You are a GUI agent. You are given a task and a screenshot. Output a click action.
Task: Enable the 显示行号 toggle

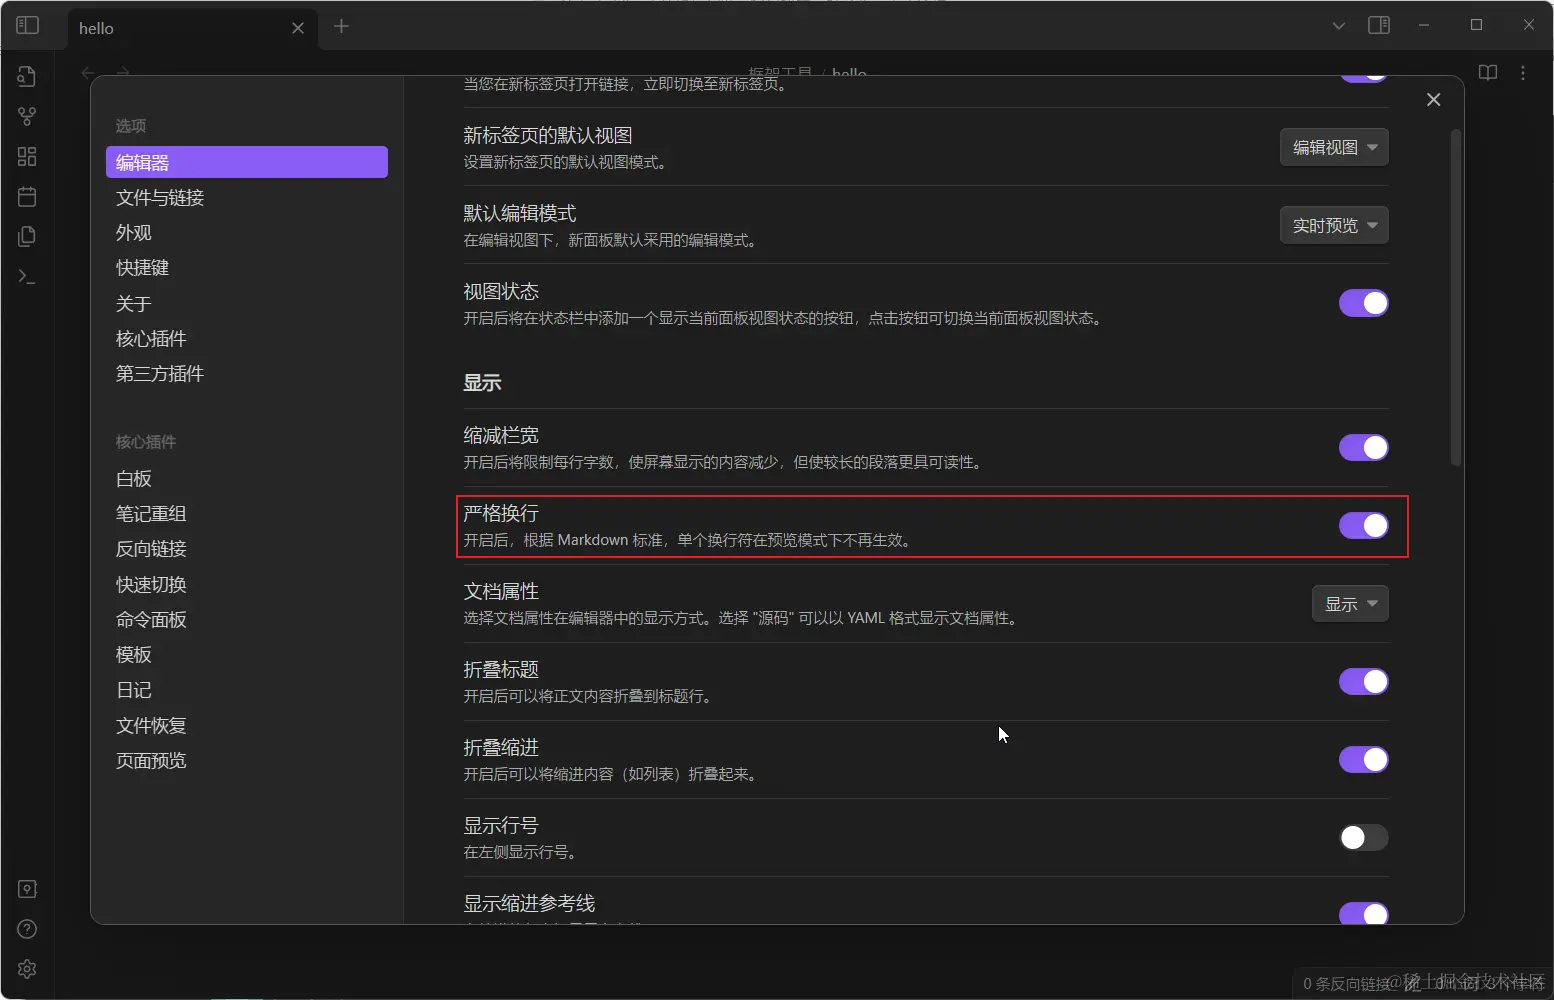tap(1363, 838)
